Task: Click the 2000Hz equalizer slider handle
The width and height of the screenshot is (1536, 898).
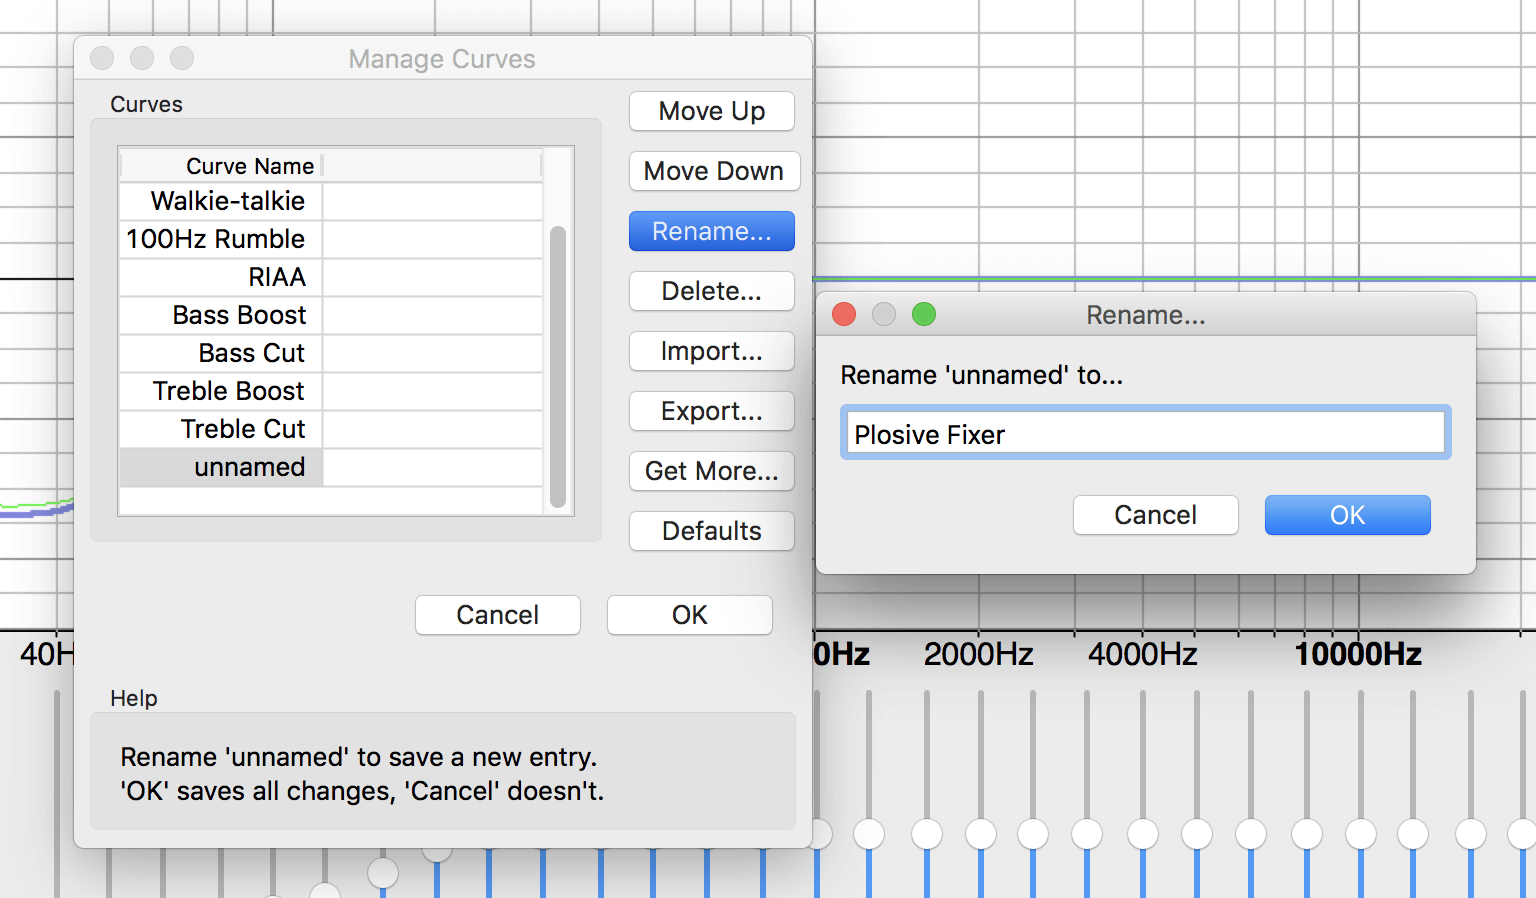Action: (981, 833)
